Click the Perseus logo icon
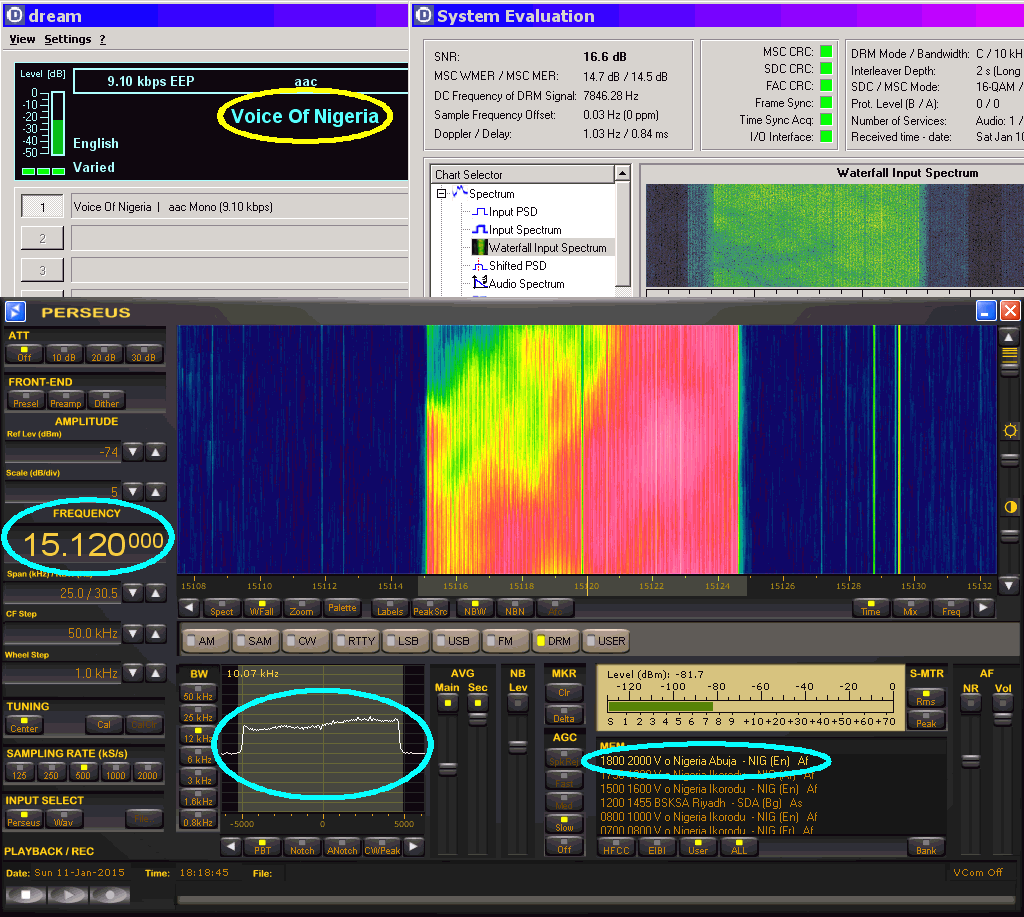 [x=15, y=311]
